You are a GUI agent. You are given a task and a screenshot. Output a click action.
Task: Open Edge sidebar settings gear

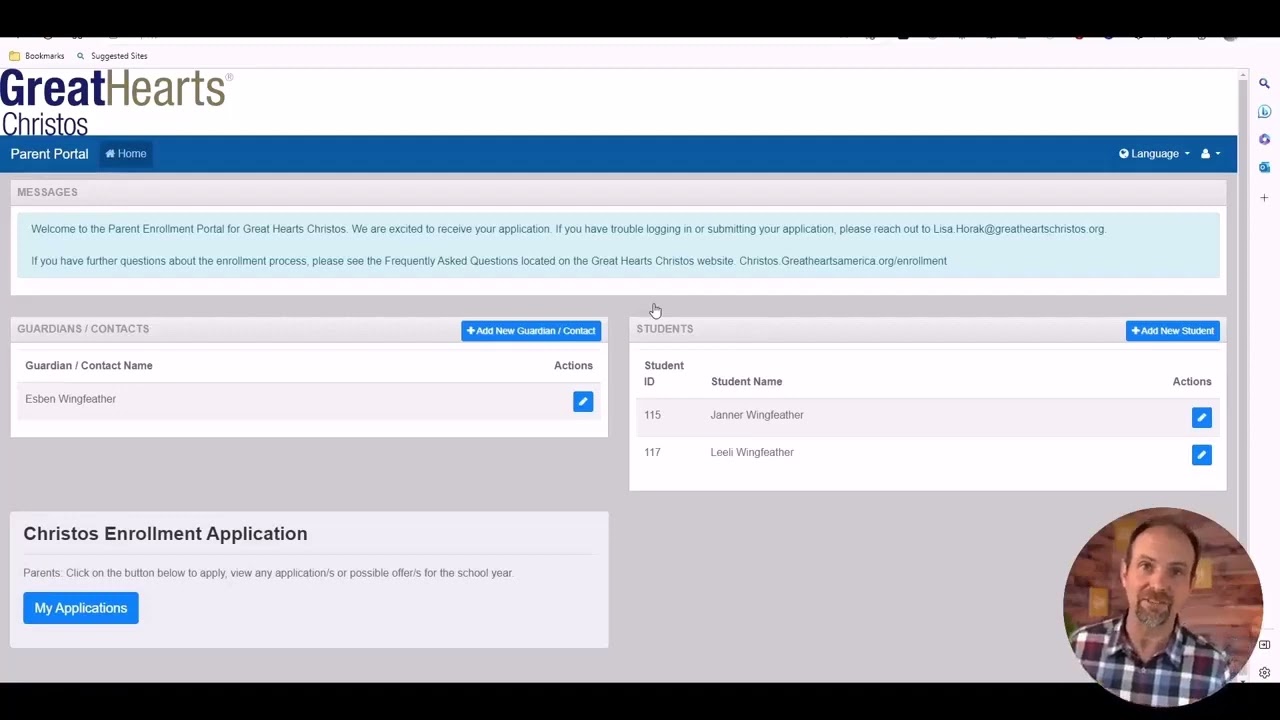1264,673
